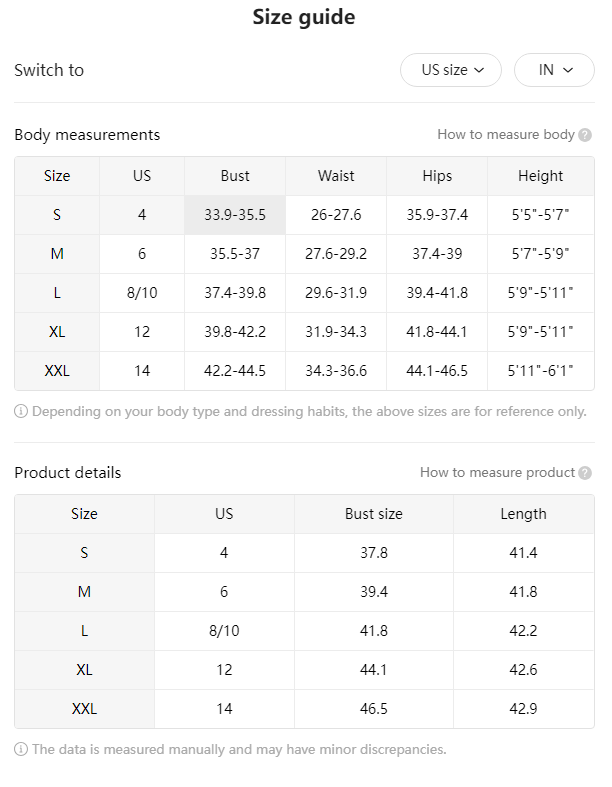Image resolution: width=612 pixels, height=787 pixels.
Task: Click the Waist column header
Action: pyautogui.click(x=336, y=176)
